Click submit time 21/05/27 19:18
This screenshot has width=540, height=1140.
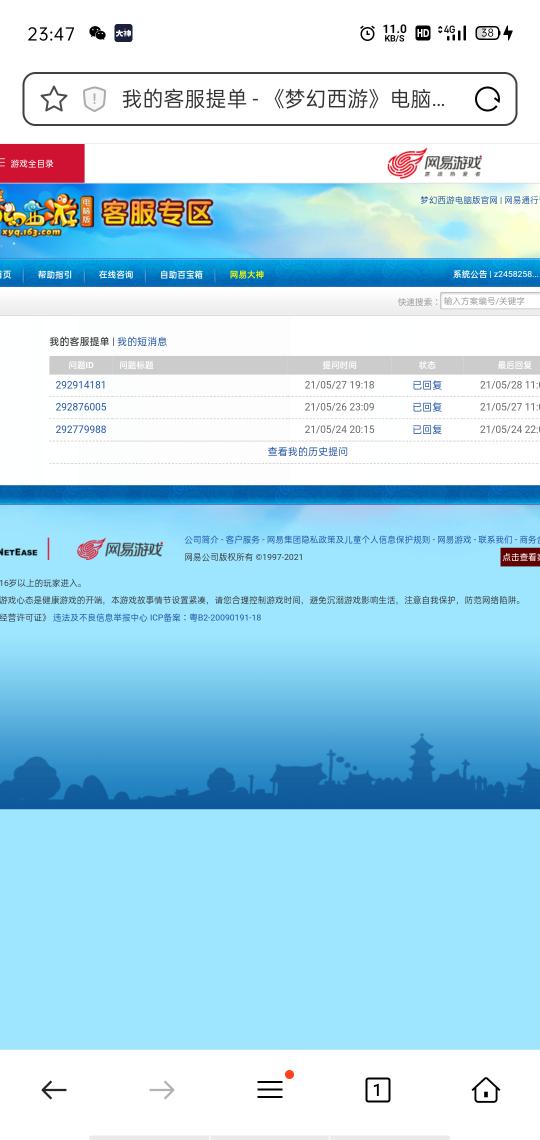pos(339,385)
